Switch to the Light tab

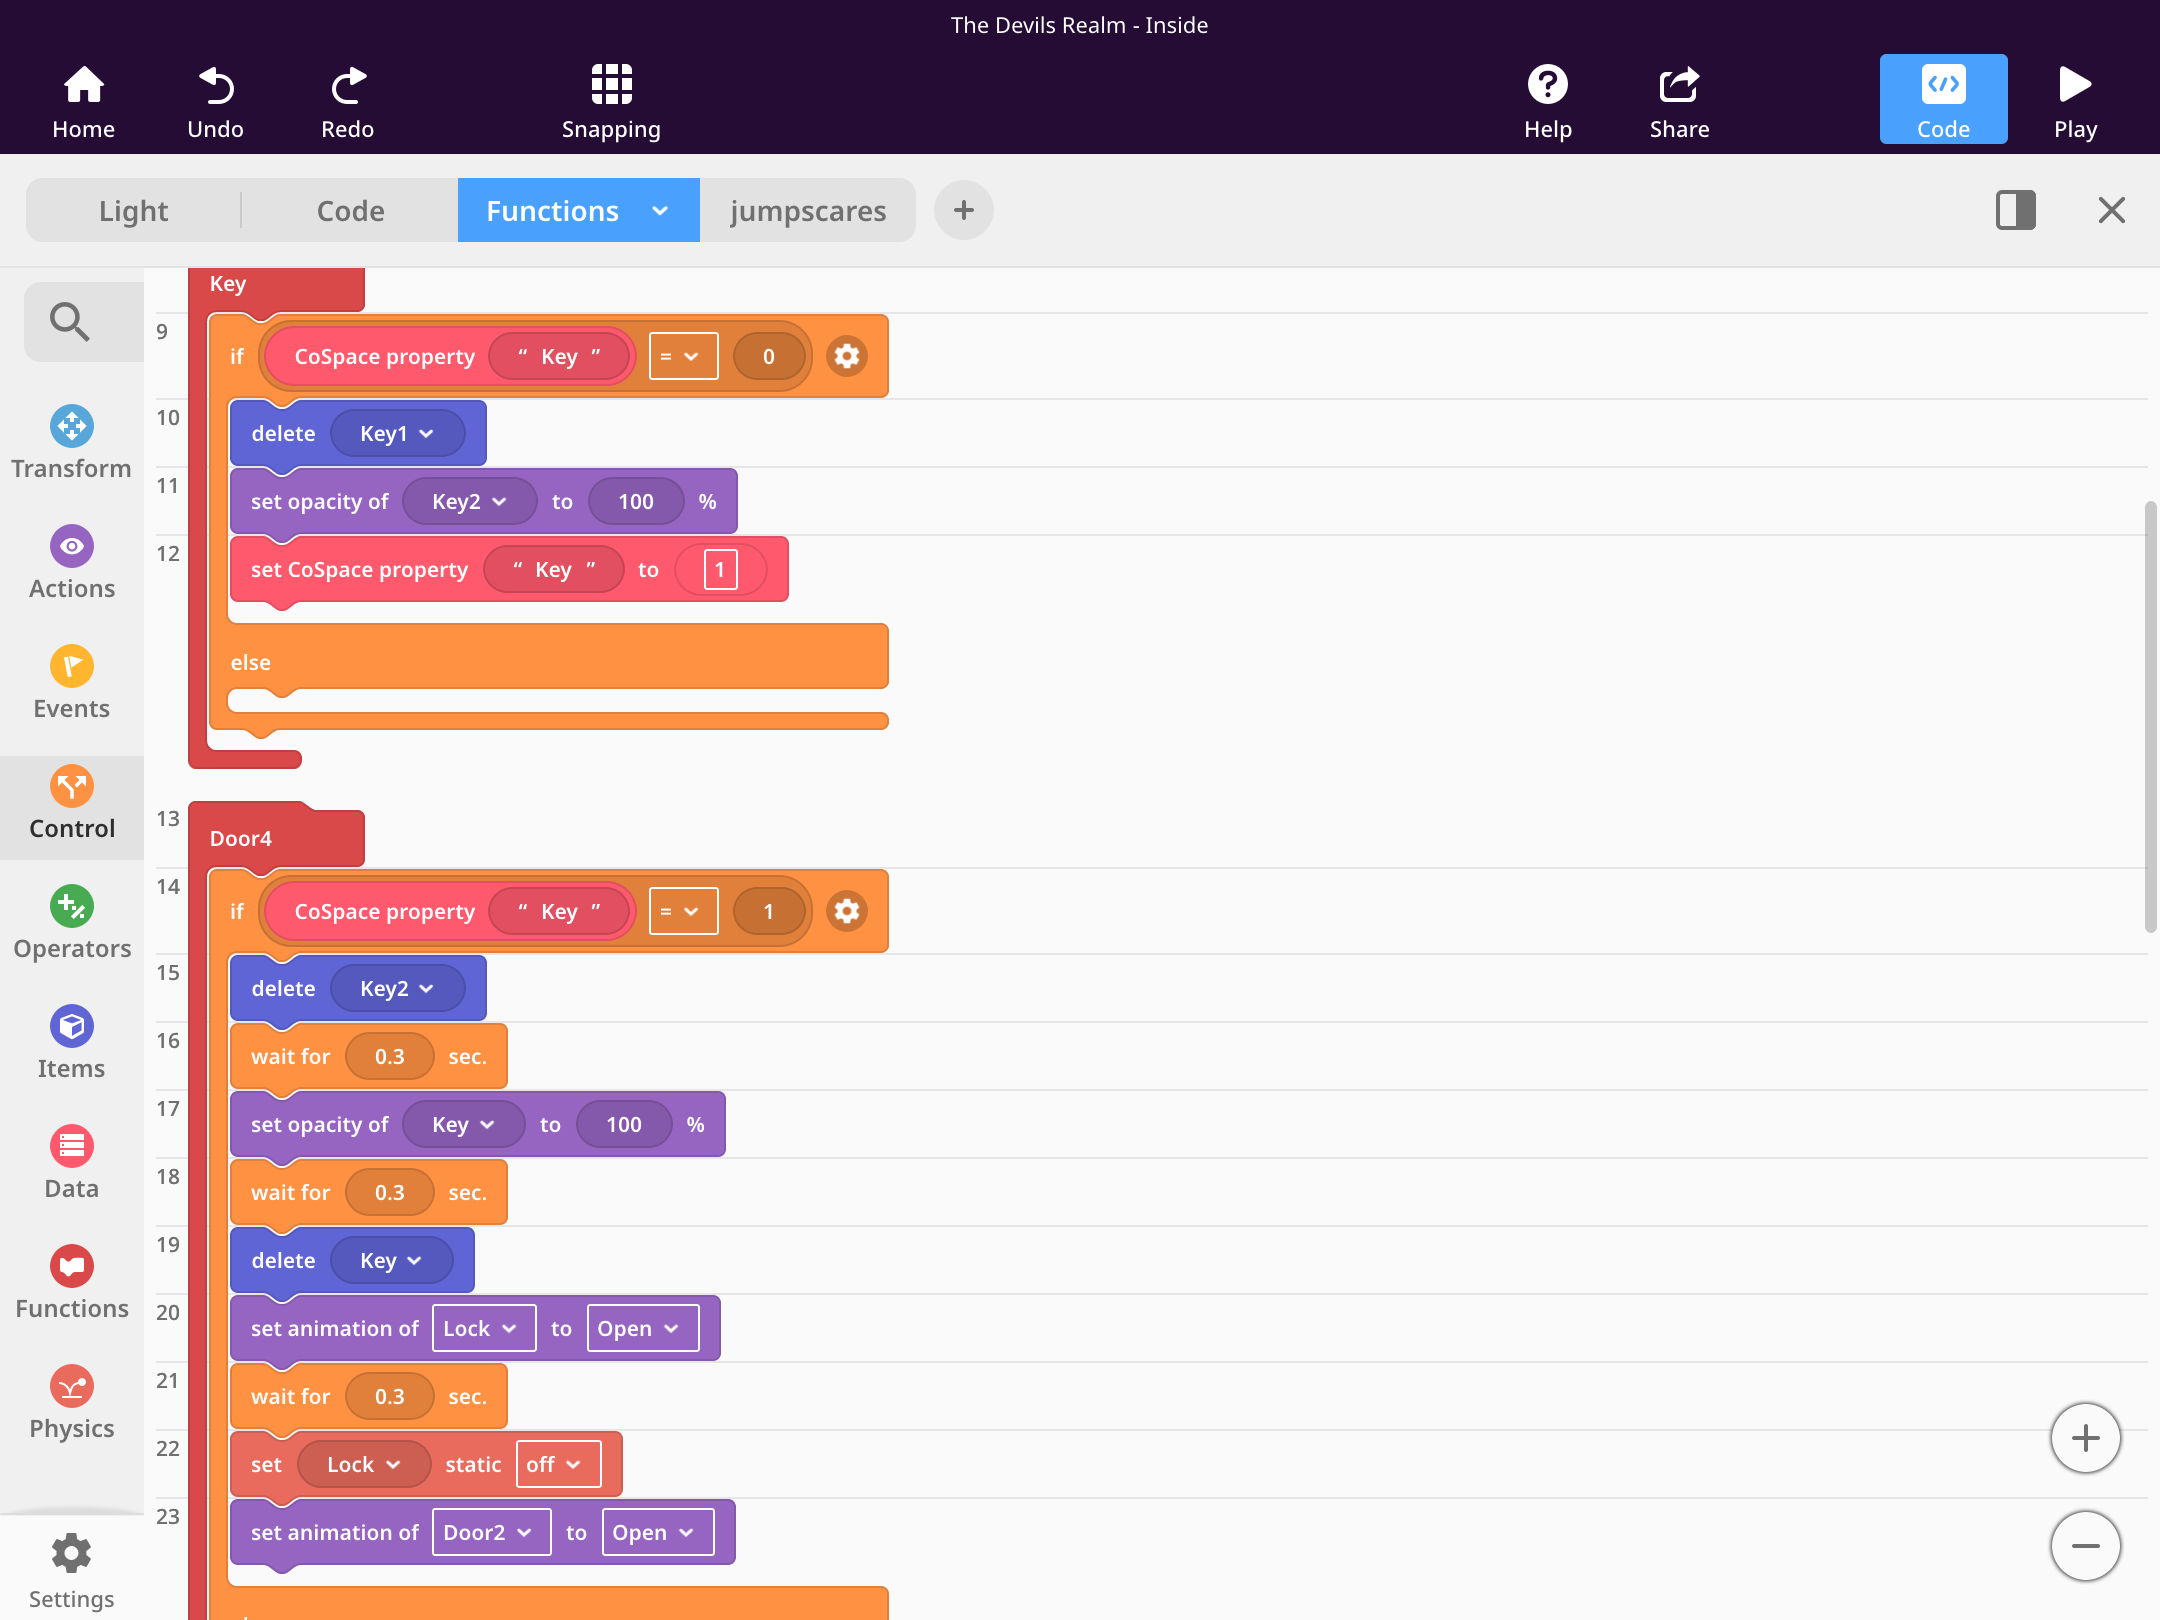tap(133, 211)
